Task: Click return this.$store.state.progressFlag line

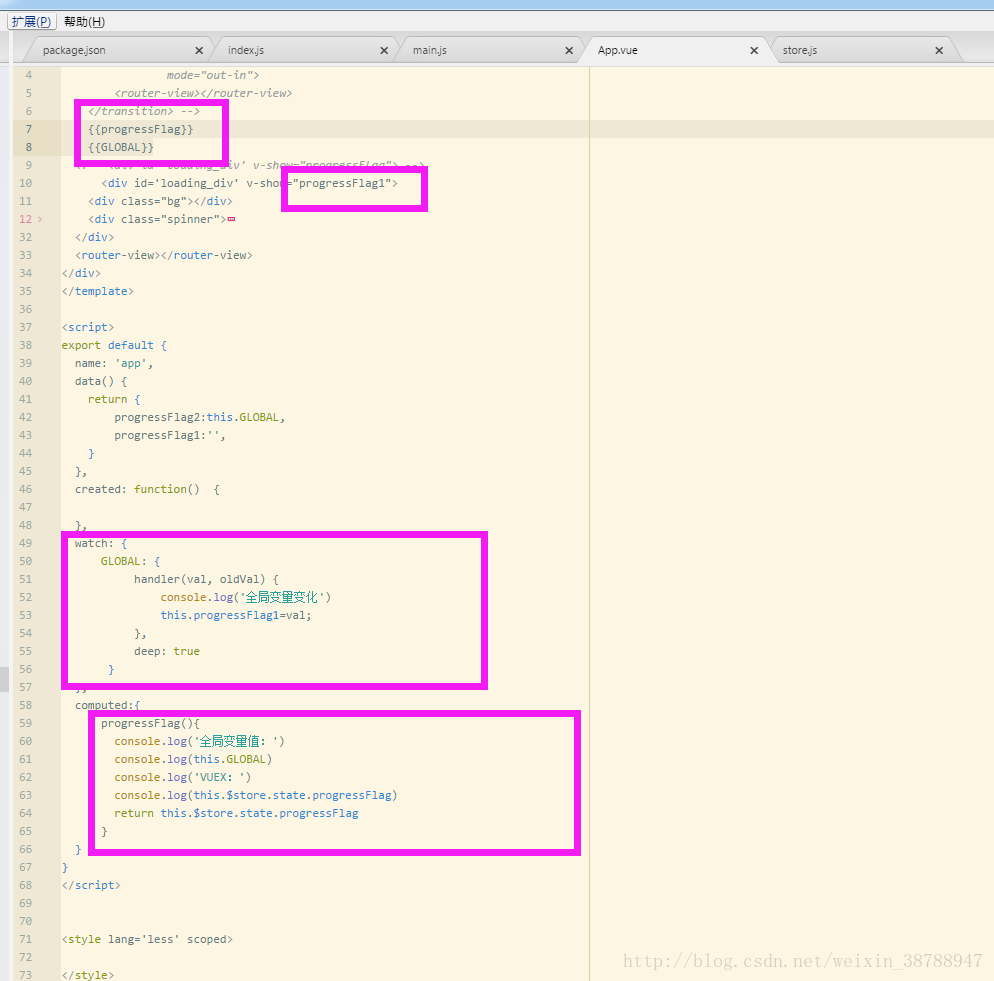Action: [x=236, y=813]
